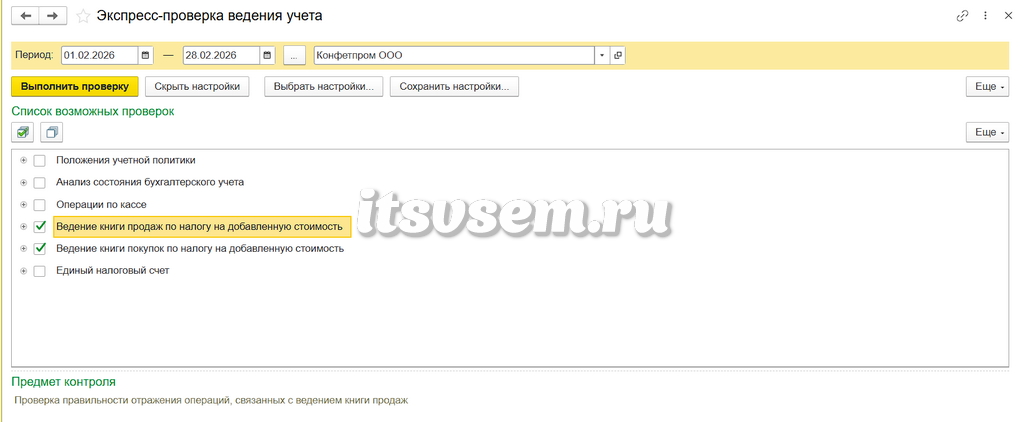Open calendar for start date 01.02.2026
Viewport: 1024px width, 422px height.
[146, 56]
